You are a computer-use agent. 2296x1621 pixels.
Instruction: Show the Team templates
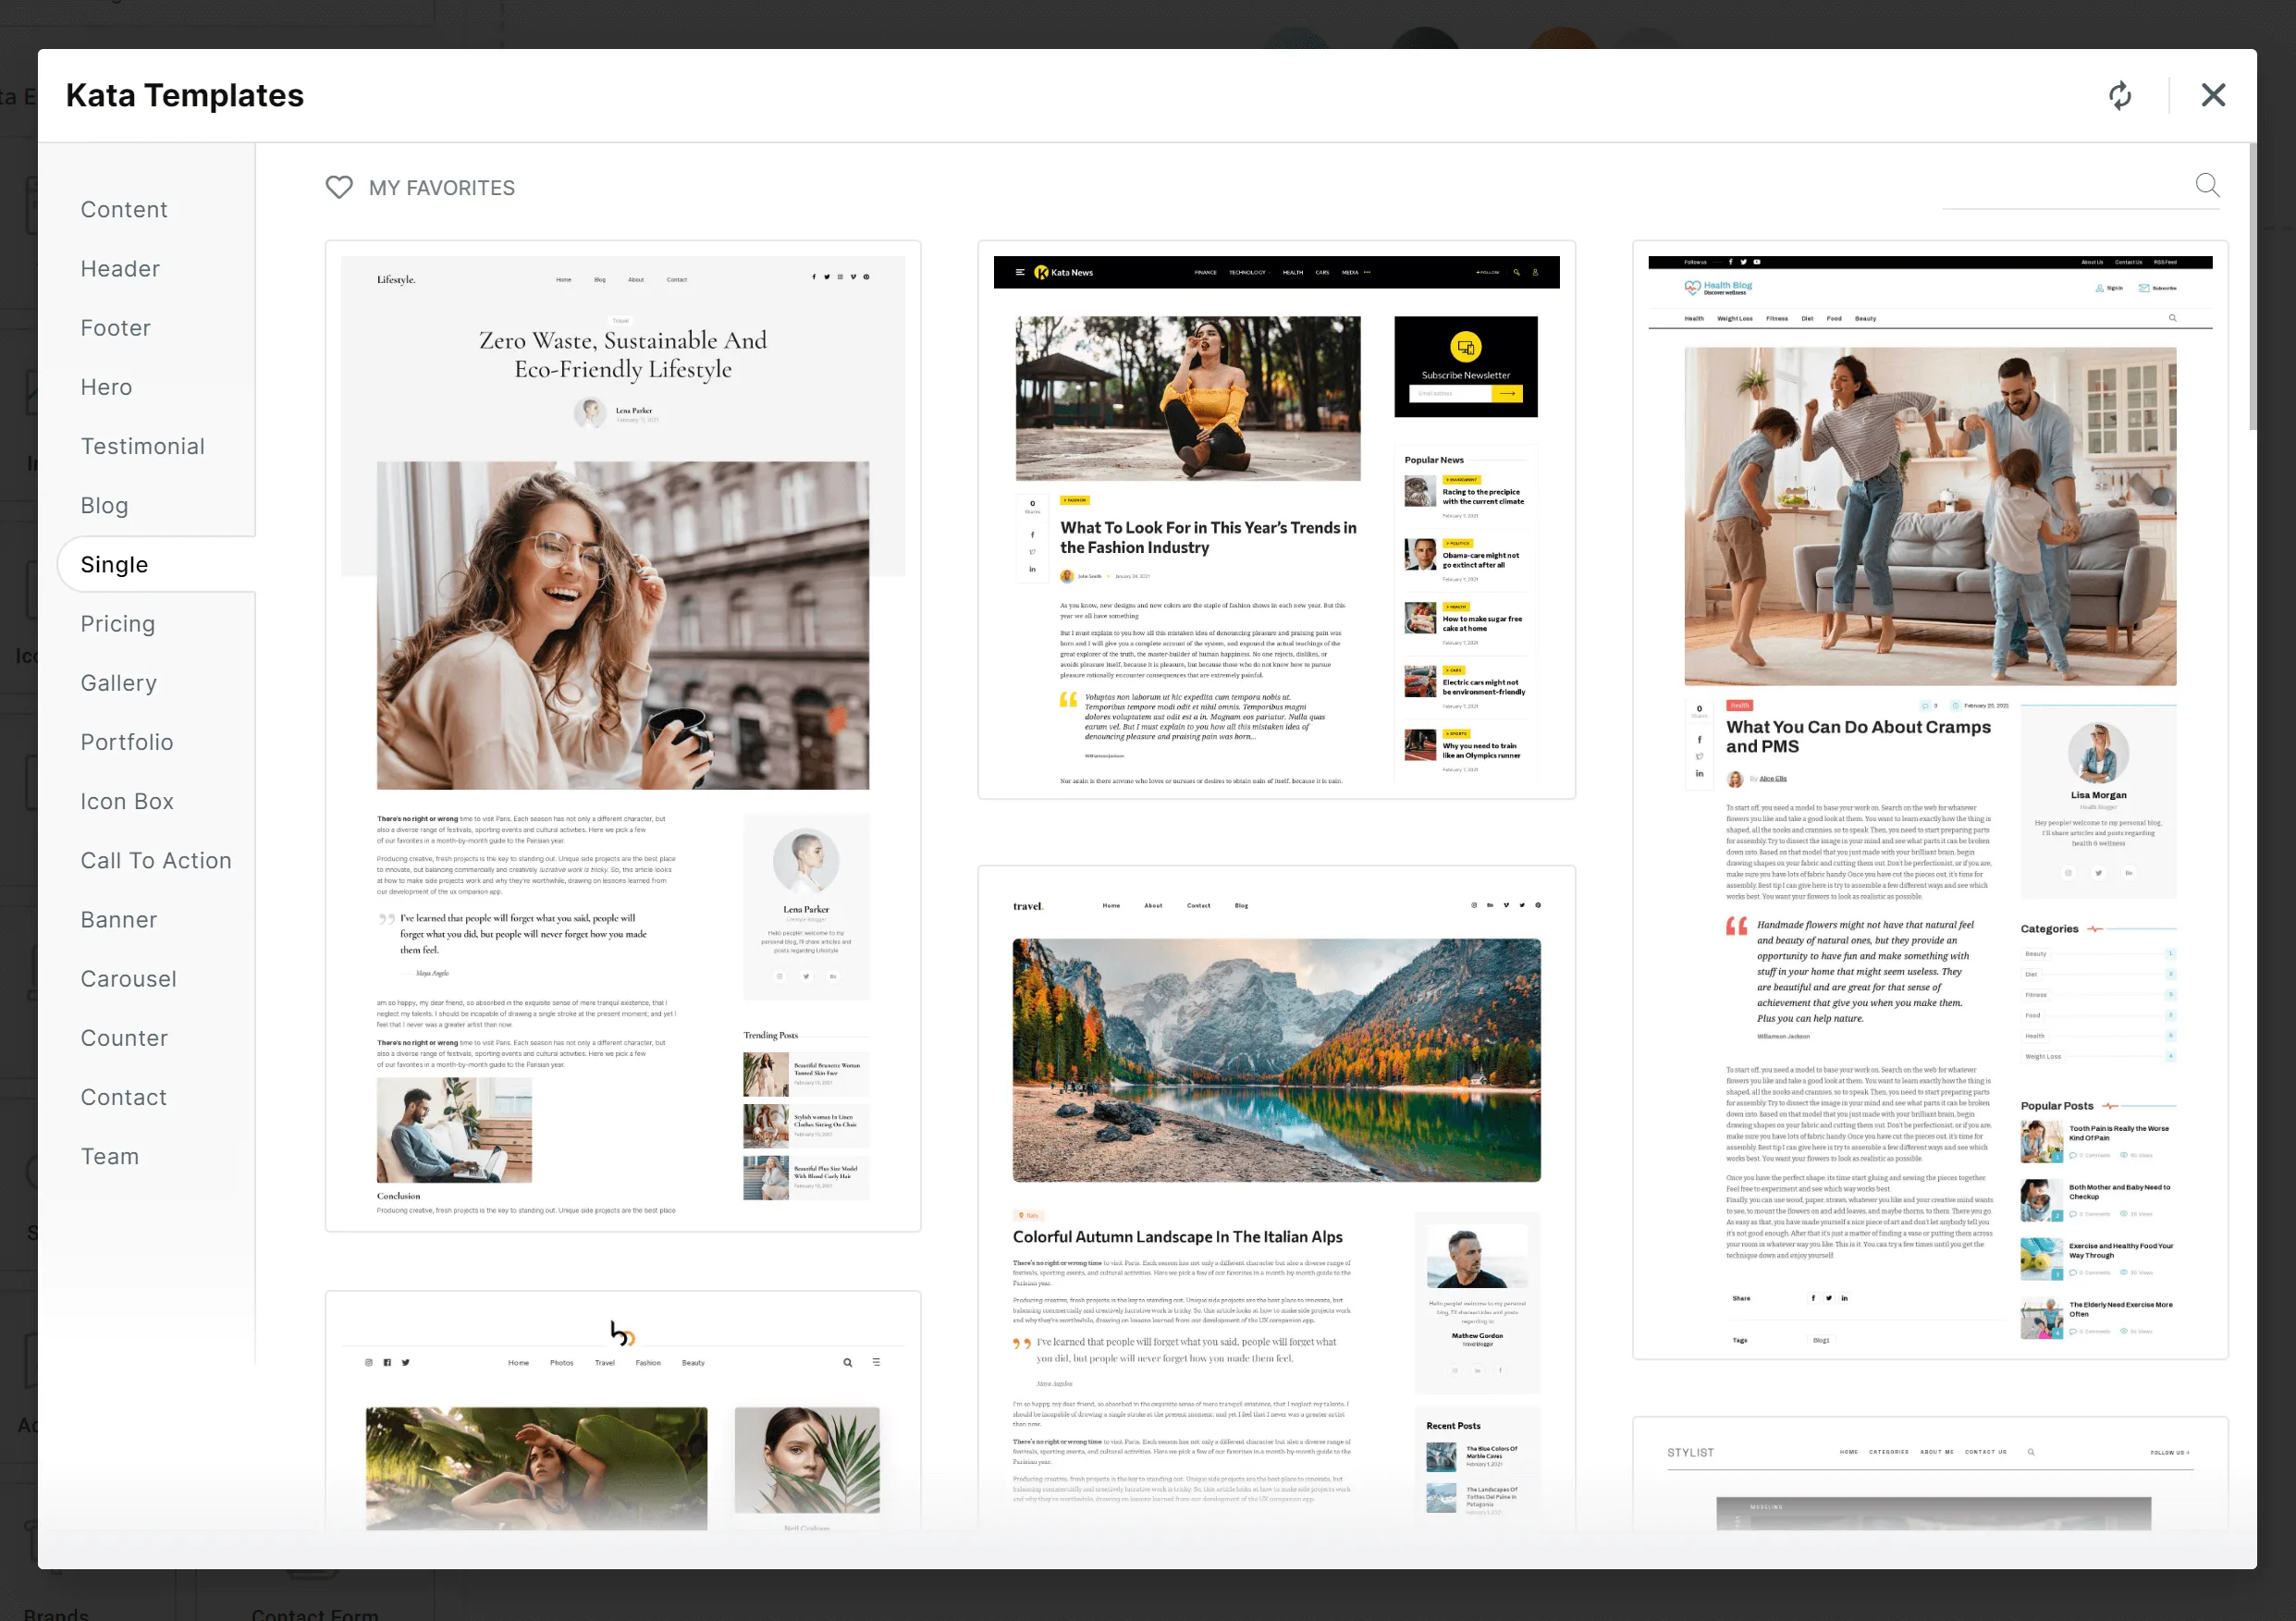[110, 1156]
